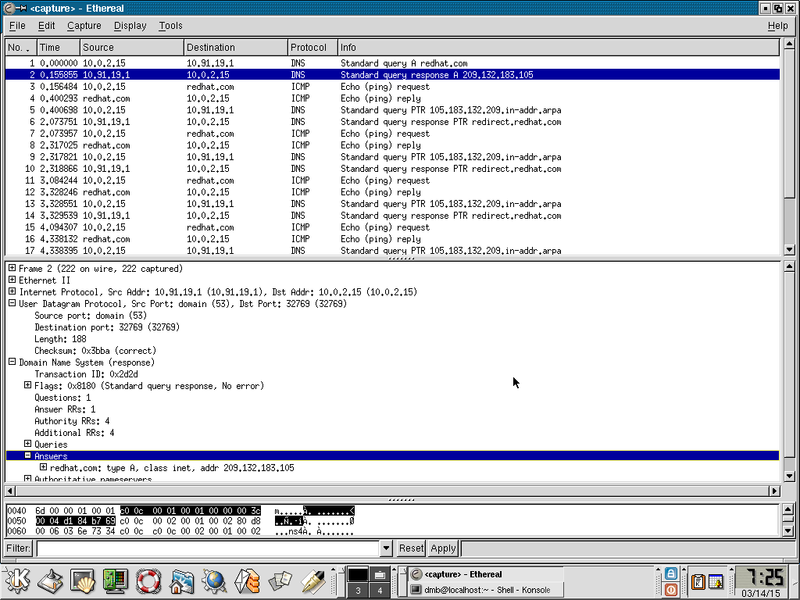The width and height of the screenshot is (800, 600).
Task: Open the File menu
Action: [17, 26]
